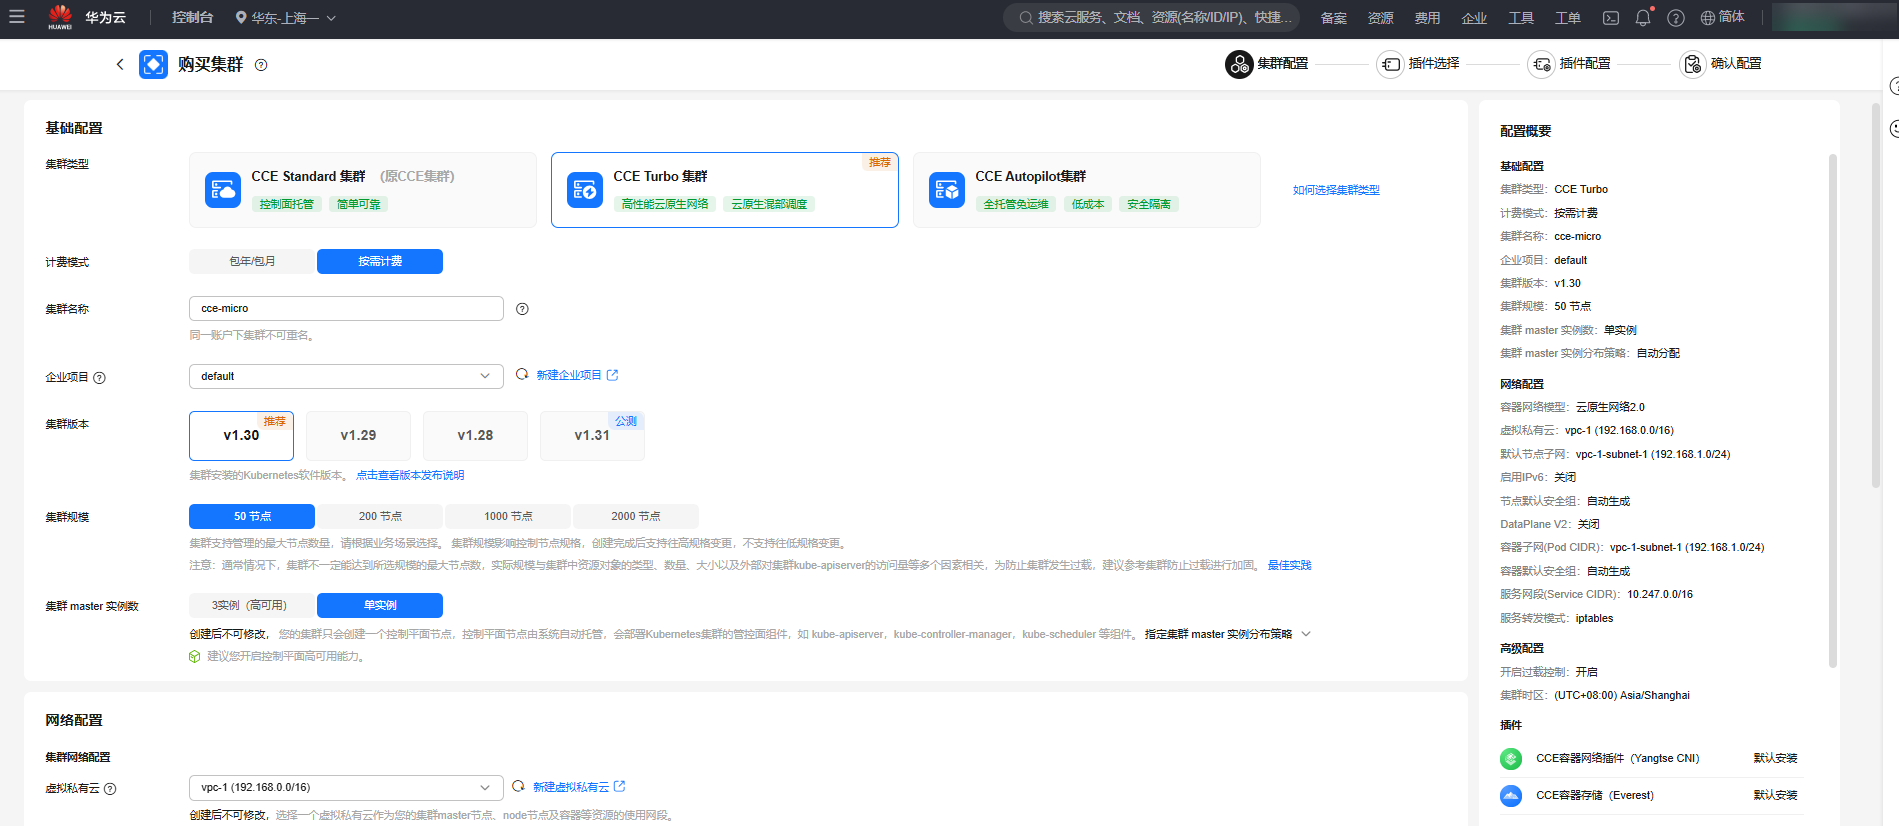Click the Yangtse CNI plugin icon
The height and width of the screenshot is (826, 1899).
point(1511,759)
